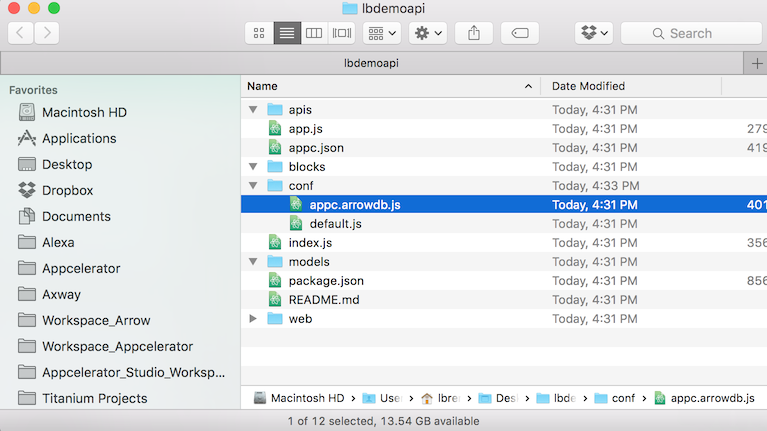Click the lbdemoapi folder in path bar
767x431 pixels.
(x=556, y=398)
